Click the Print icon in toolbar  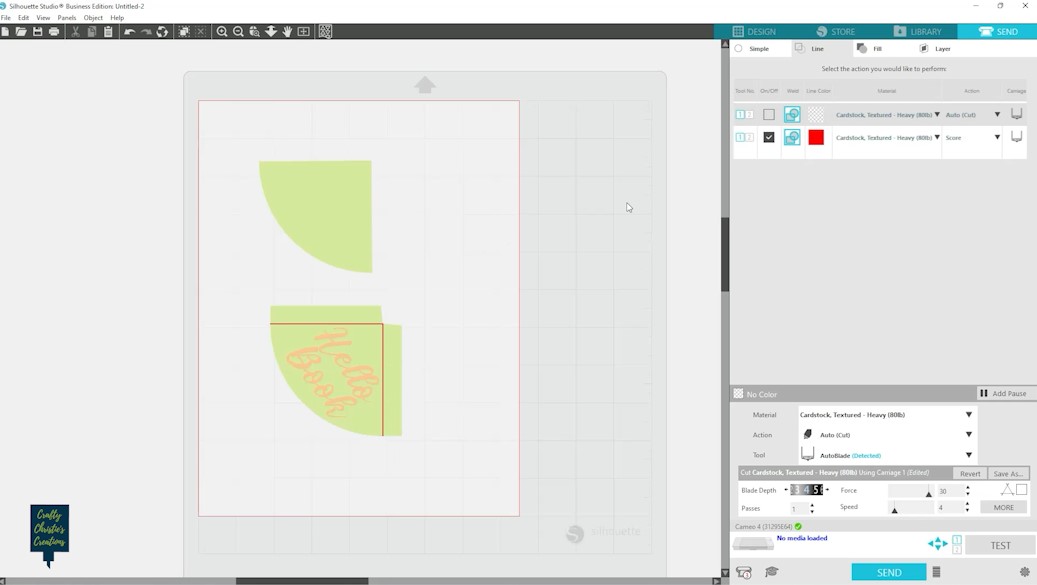point(54,32)
